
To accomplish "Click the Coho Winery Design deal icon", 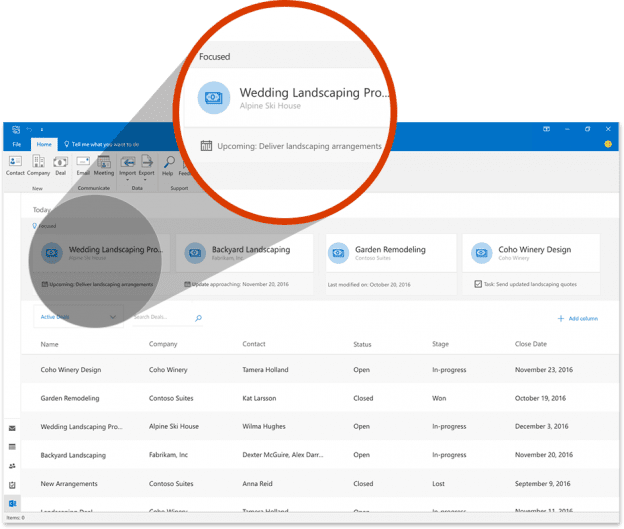I will (x=482, y=253).
